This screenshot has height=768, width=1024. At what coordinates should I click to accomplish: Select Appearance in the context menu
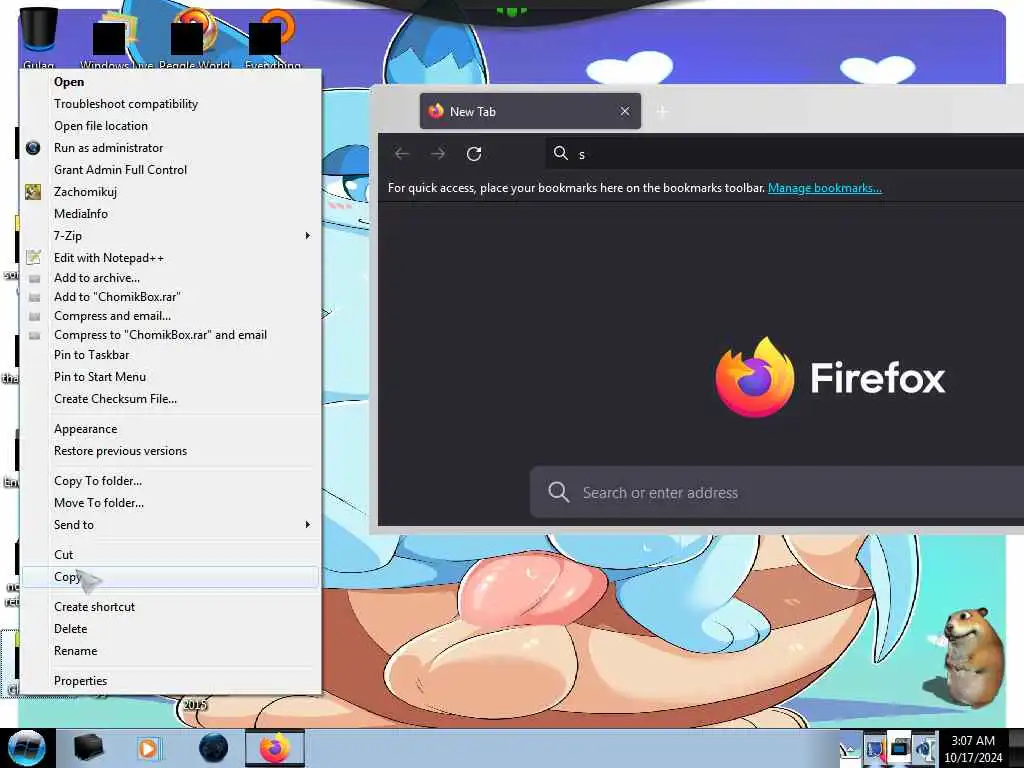point(171,429)
